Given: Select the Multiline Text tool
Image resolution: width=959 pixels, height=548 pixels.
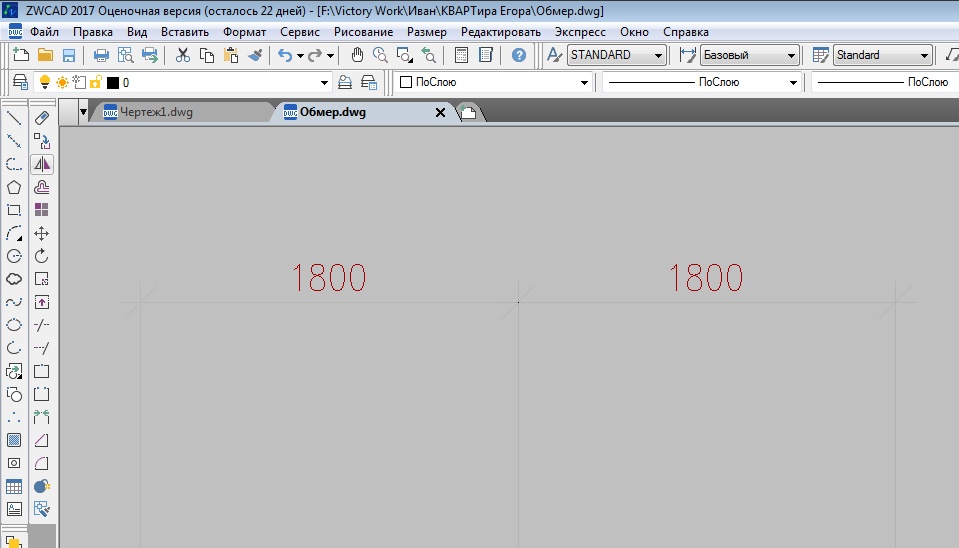Looking at the screenshot, I should tap(14, 509).
